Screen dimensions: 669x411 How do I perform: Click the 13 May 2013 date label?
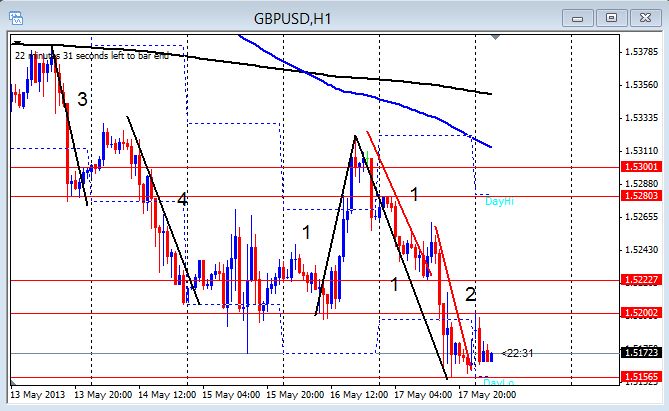(x=38, y=394)
